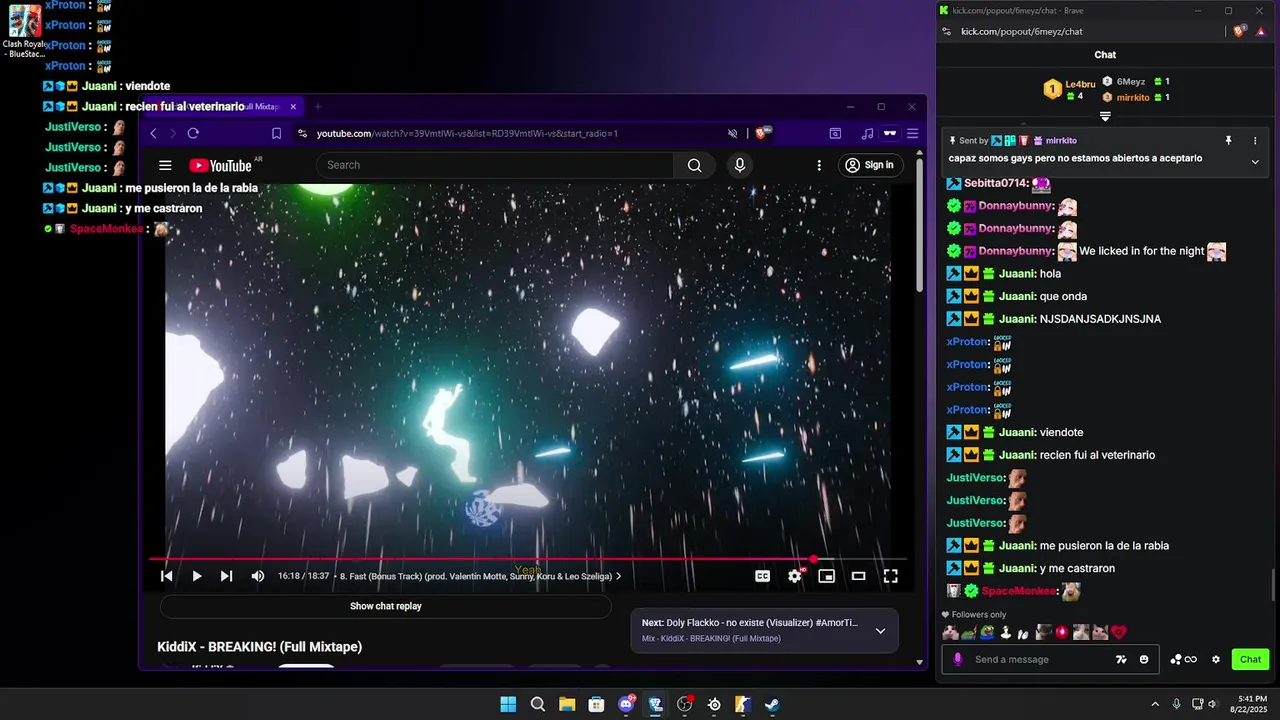View site information for kick.com
The height and width of the screenshot is (720, 1280).
[x=946, y=31]
